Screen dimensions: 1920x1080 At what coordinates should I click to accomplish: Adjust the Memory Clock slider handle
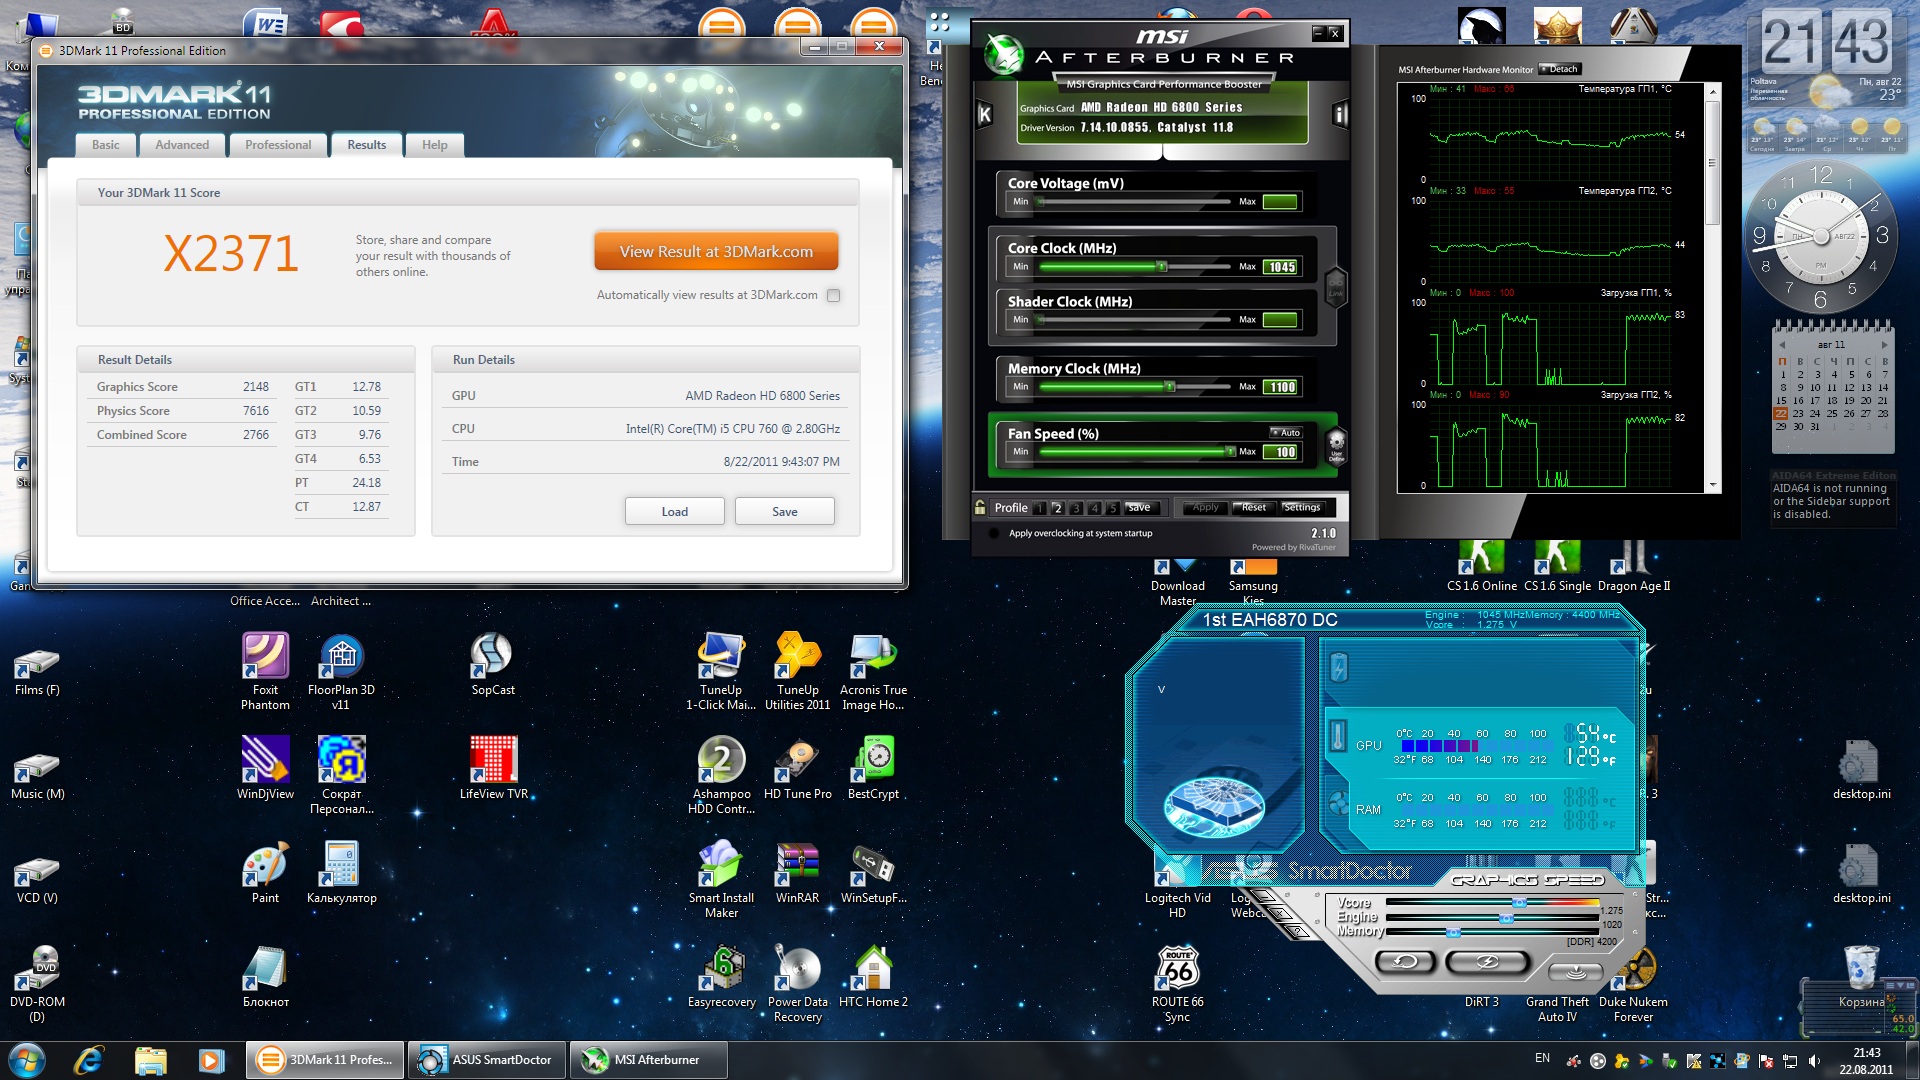(x=1170, y=387)
